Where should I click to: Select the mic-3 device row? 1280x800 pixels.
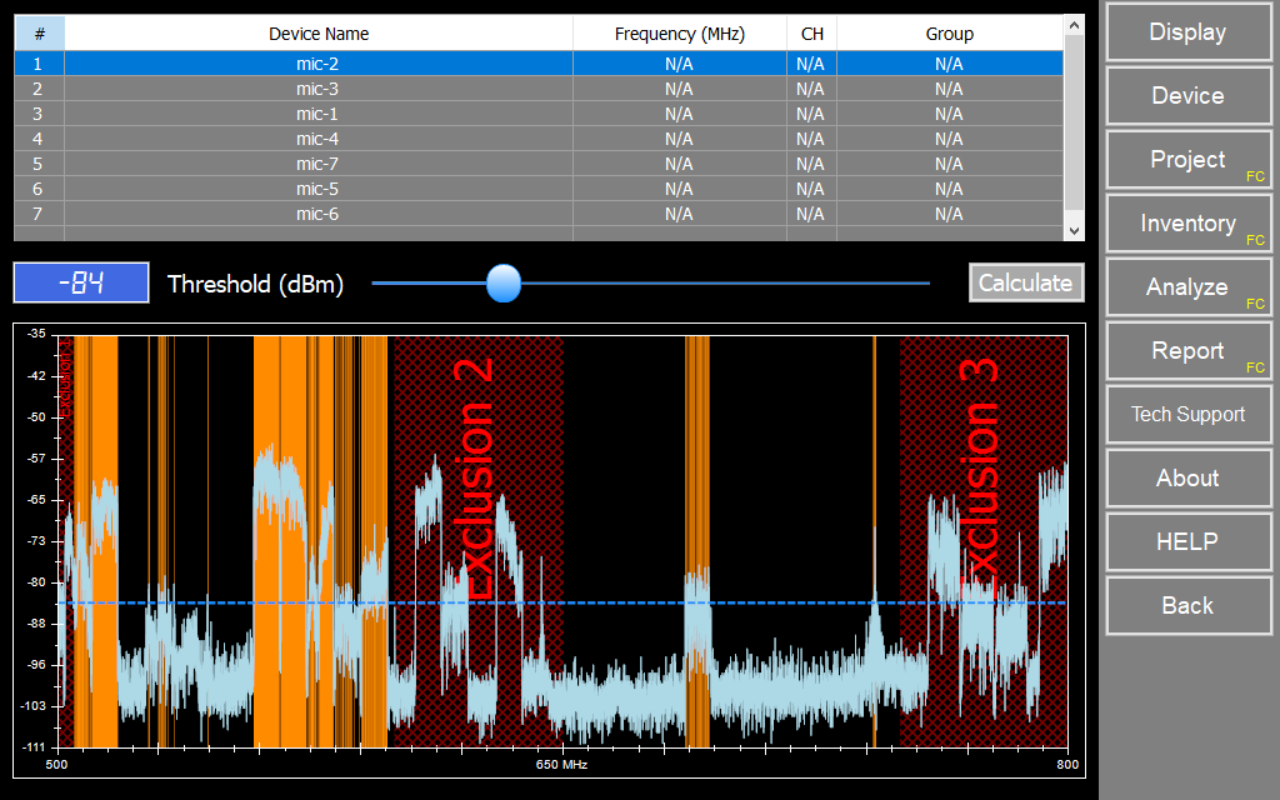pyautogui.click(x=539, y=89)
